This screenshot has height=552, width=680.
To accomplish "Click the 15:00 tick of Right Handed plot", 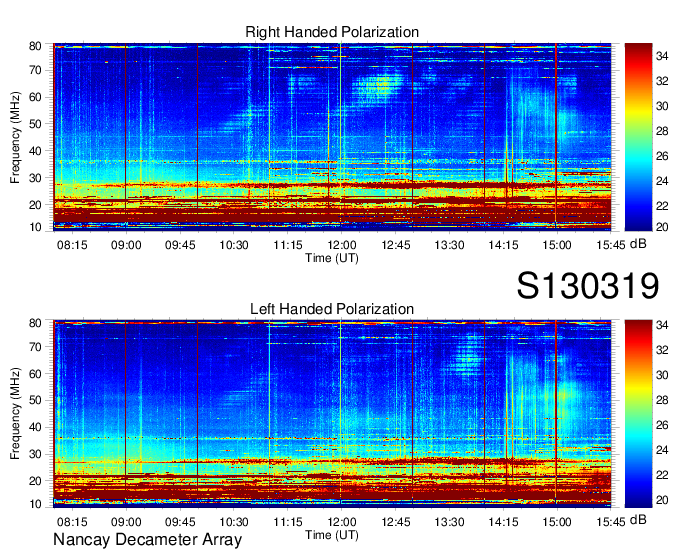I will click(557, 245).
